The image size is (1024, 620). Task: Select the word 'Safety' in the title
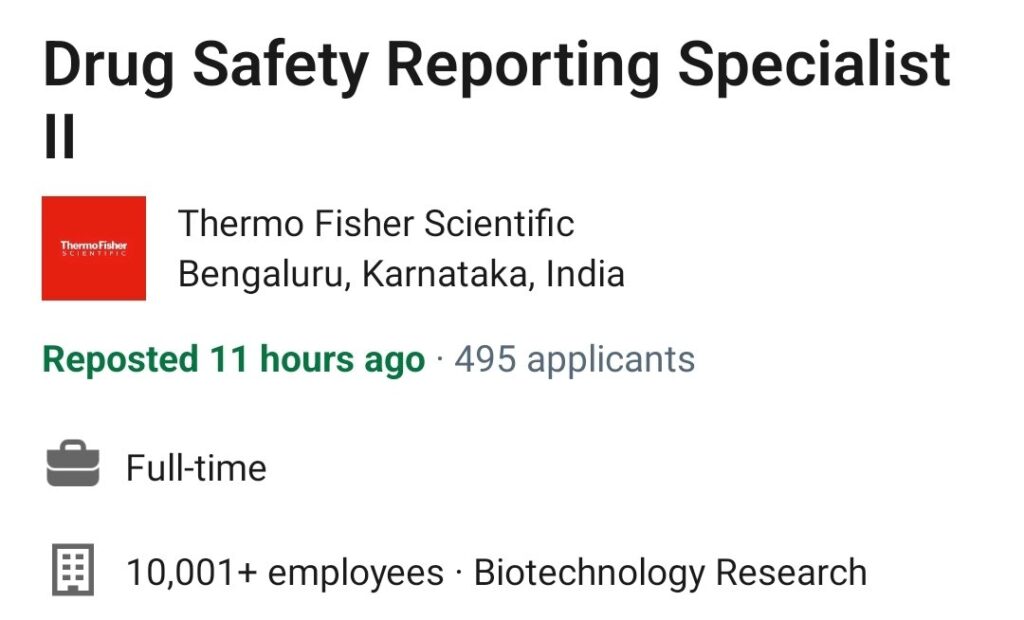(281, 65)
